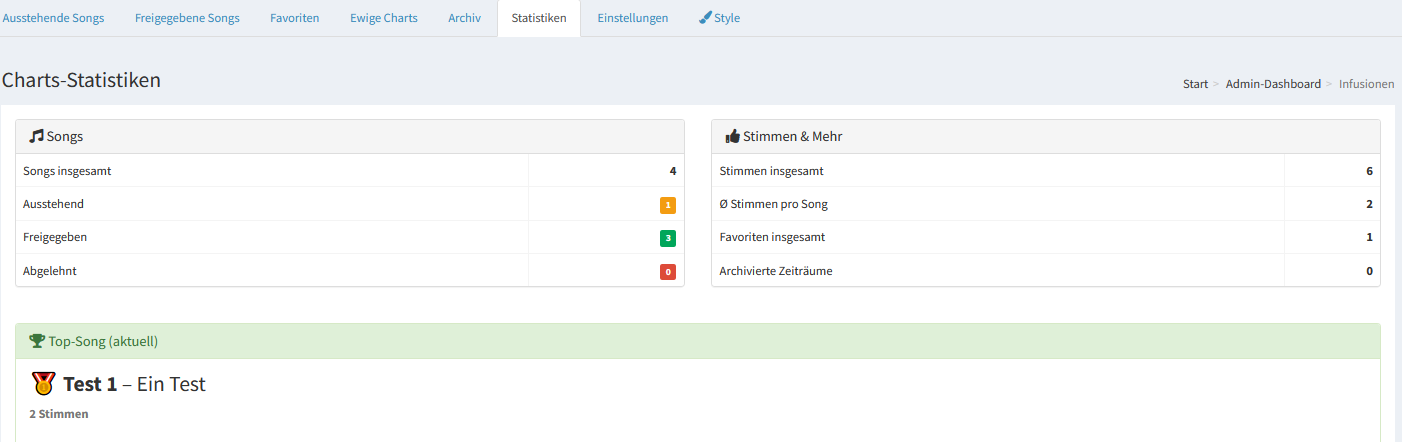Select the Archiv tab

[x=465, y=18]
